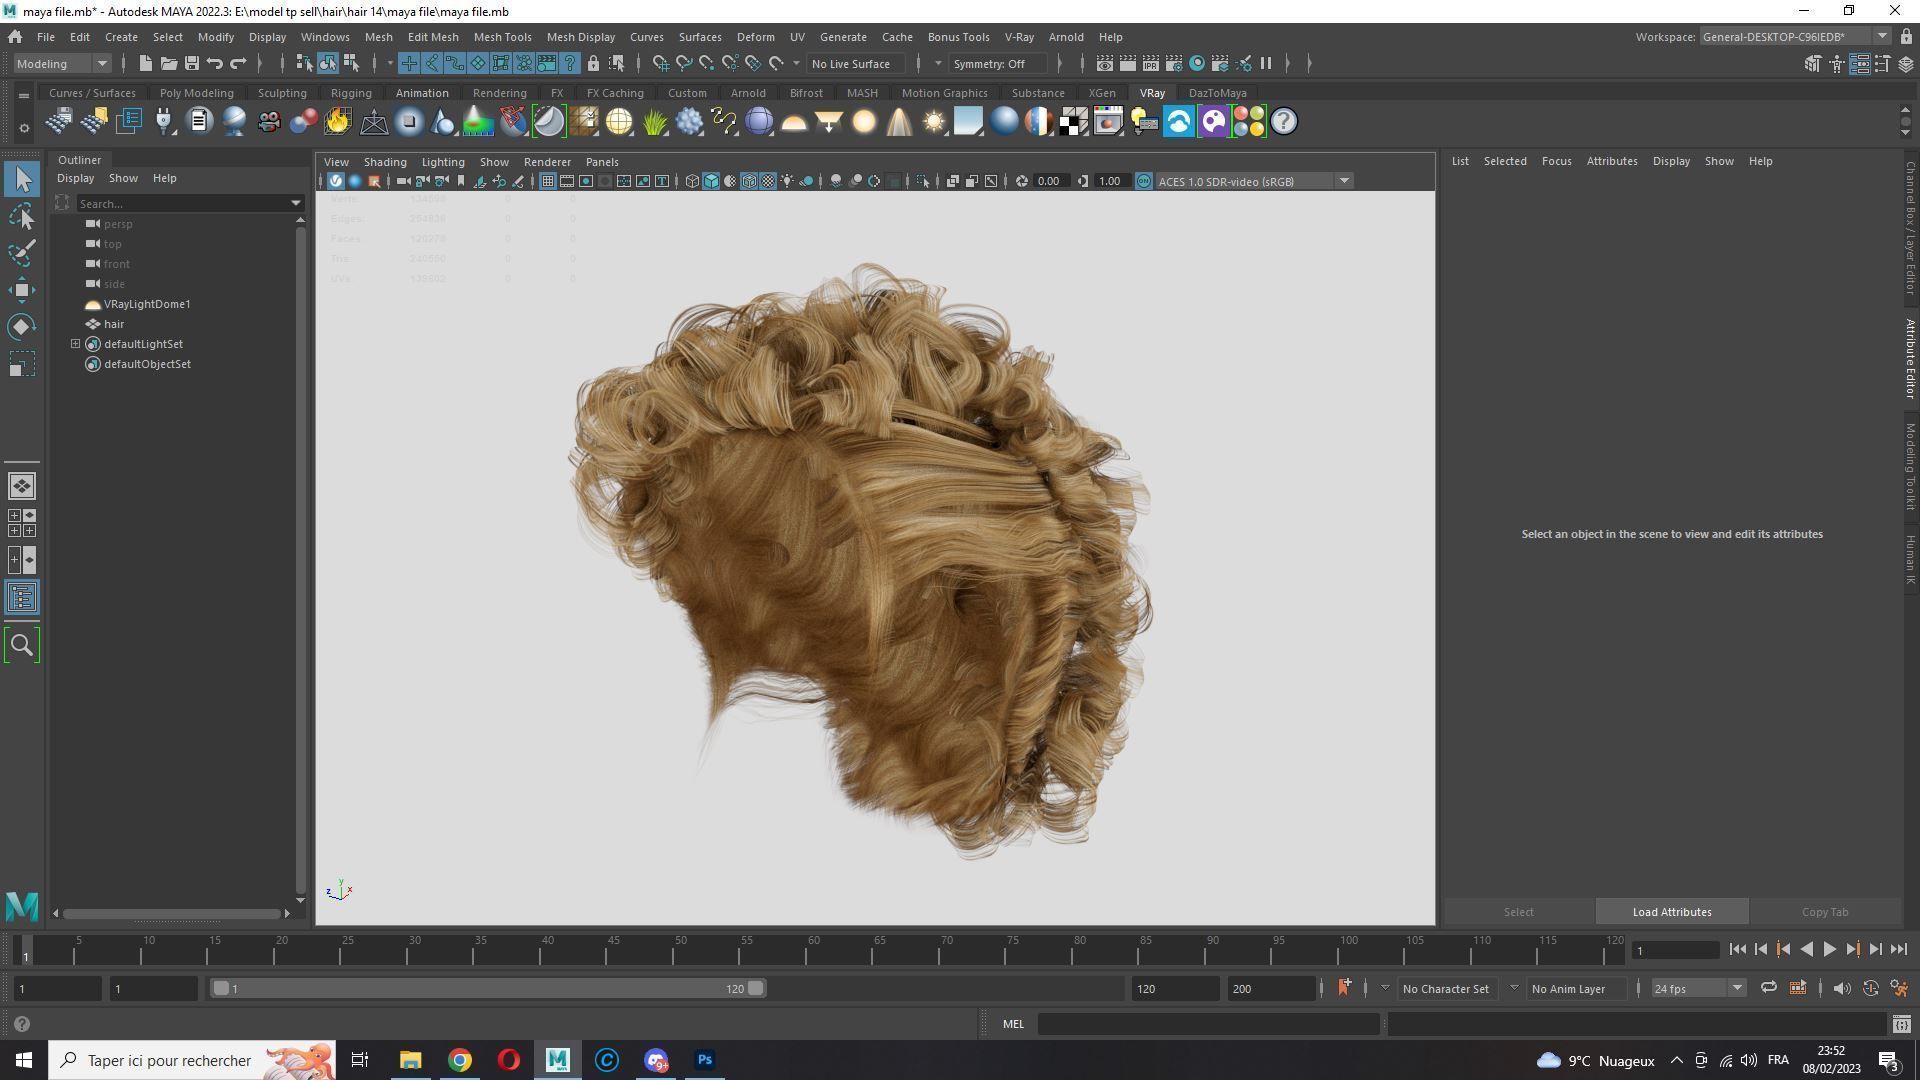This screenshot has height=1080, width=1920.
Task: Toggle Smooth shade all in viewport
Action: tap(711, 181)
